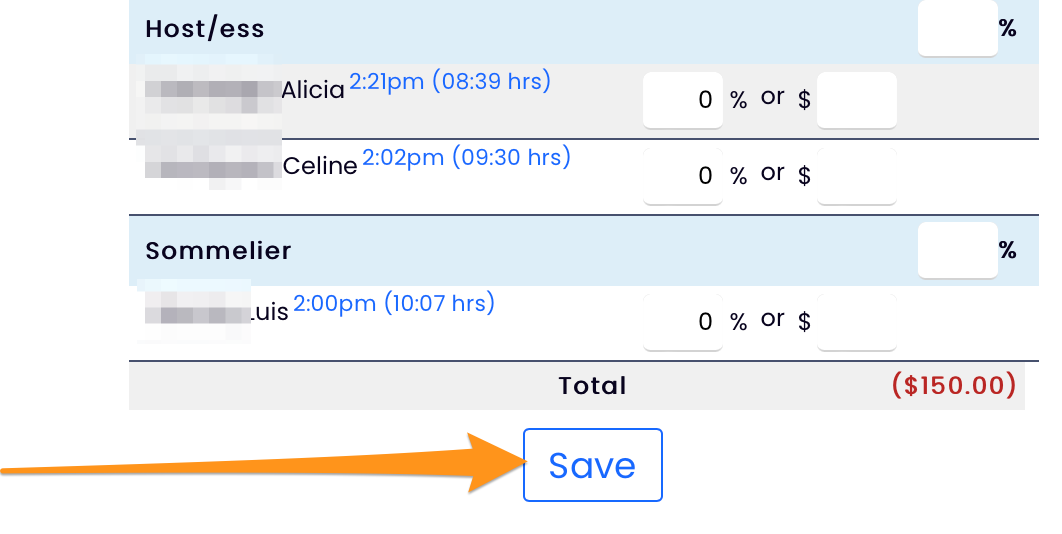The width and height of the screenshot is (1062, 534).
Task: Select Luis's name under Sommelier
Action: click(x=268, y=312)
